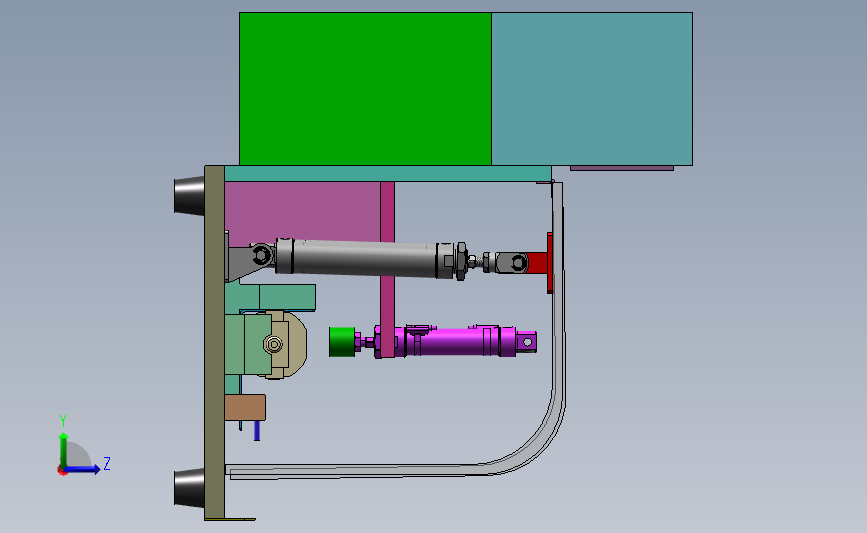The image size is (867, 533).
Task: Select the top black rubber foot
Action: click(x=190, y=195)
